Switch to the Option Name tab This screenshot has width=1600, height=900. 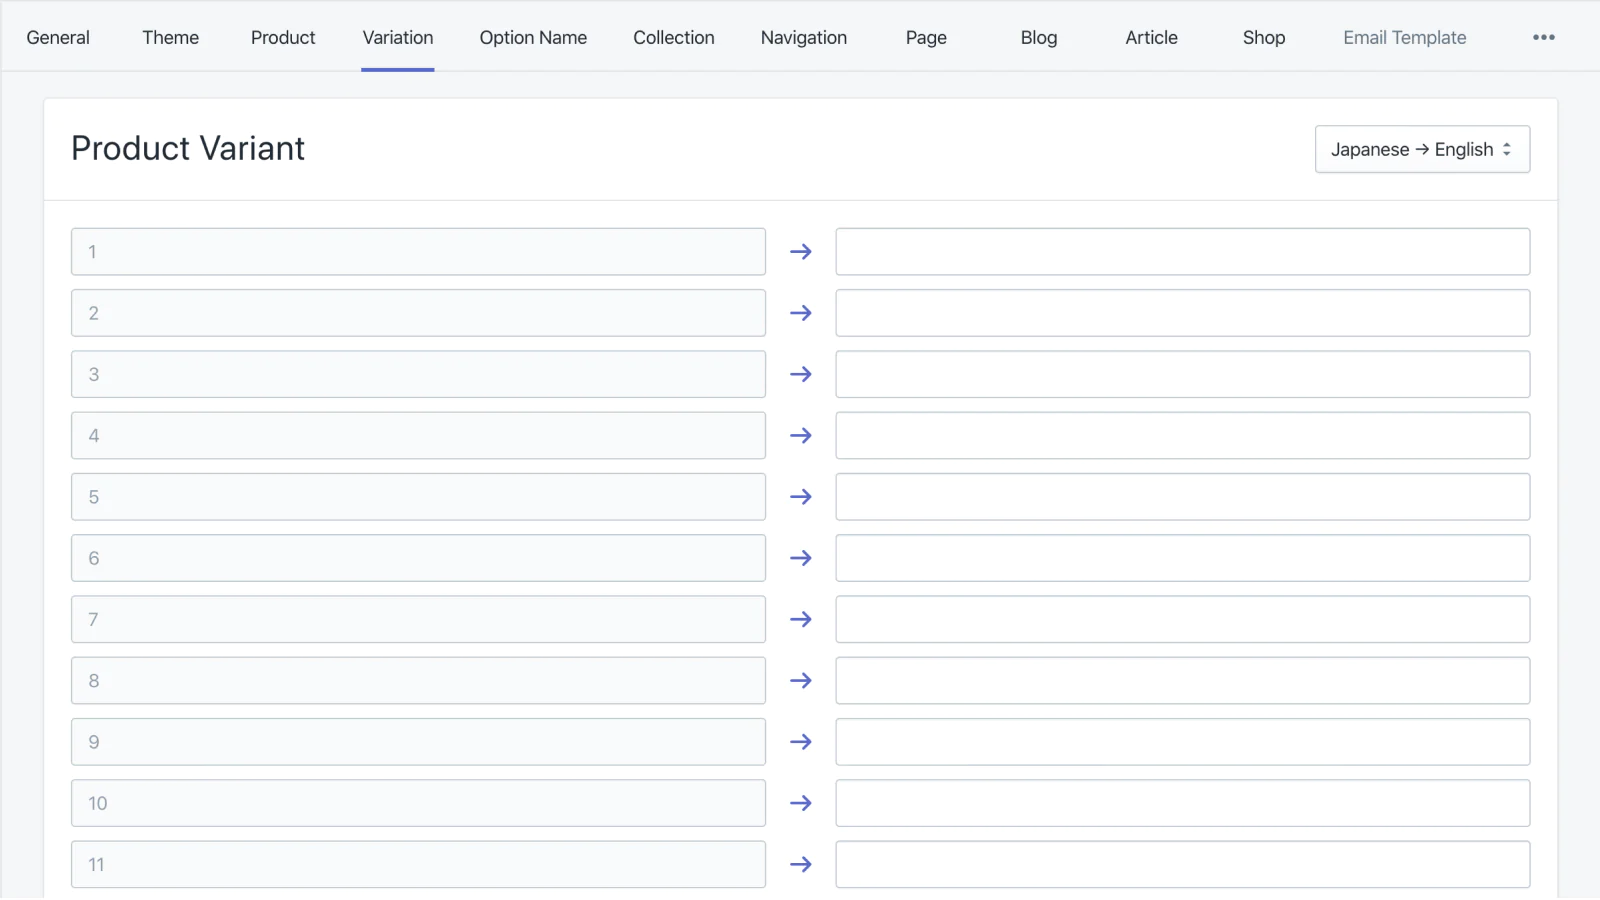[x=533, y=37]
